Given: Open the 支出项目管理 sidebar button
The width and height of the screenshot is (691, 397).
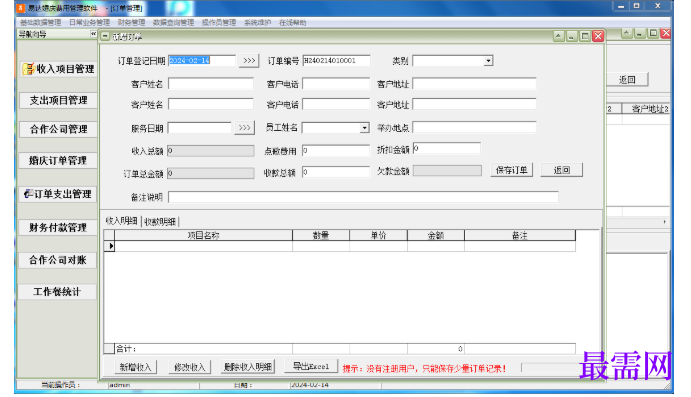Looking at the screenshot, I should [x=58, y=100].
